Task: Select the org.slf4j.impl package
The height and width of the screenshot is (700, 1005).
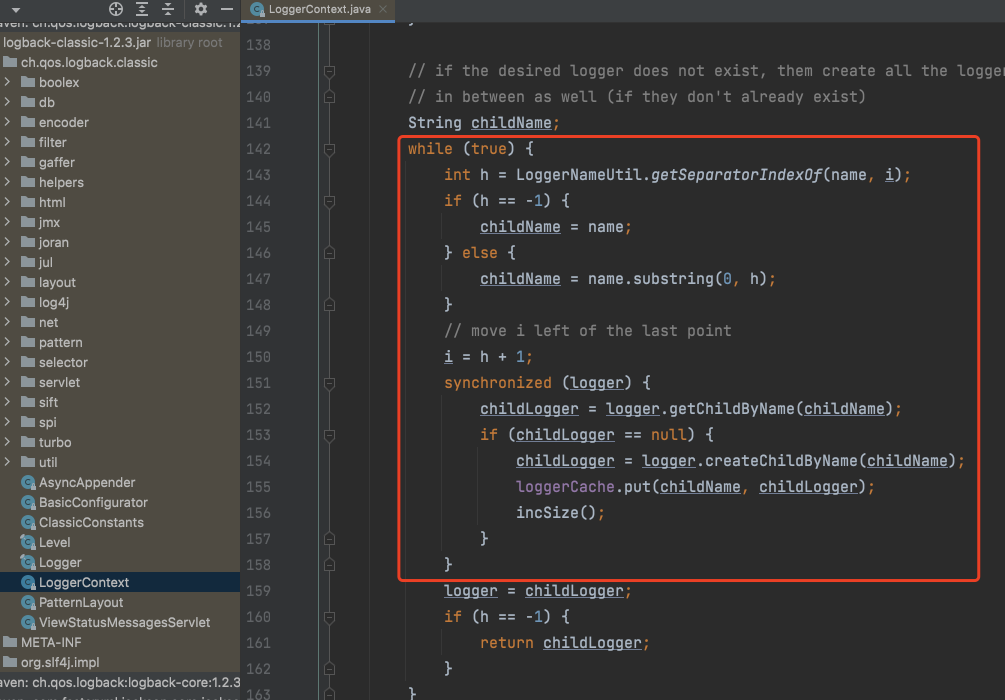Action: click(60, 662)
